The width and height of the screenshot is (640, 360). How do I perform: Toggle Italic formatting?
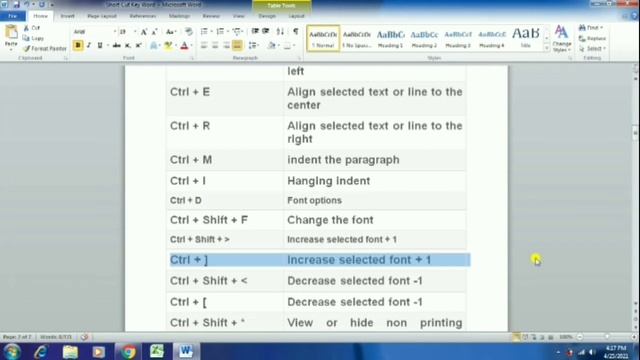89,45
